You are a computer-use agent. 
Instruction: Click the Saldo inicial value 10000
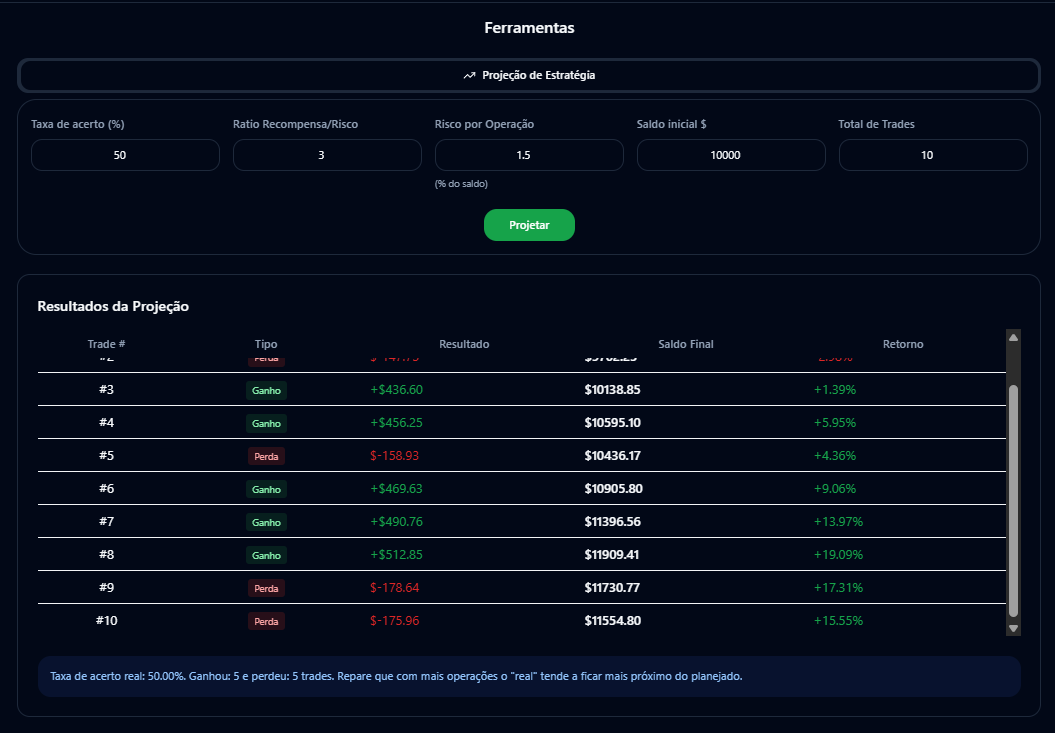[x=731, y=155]
